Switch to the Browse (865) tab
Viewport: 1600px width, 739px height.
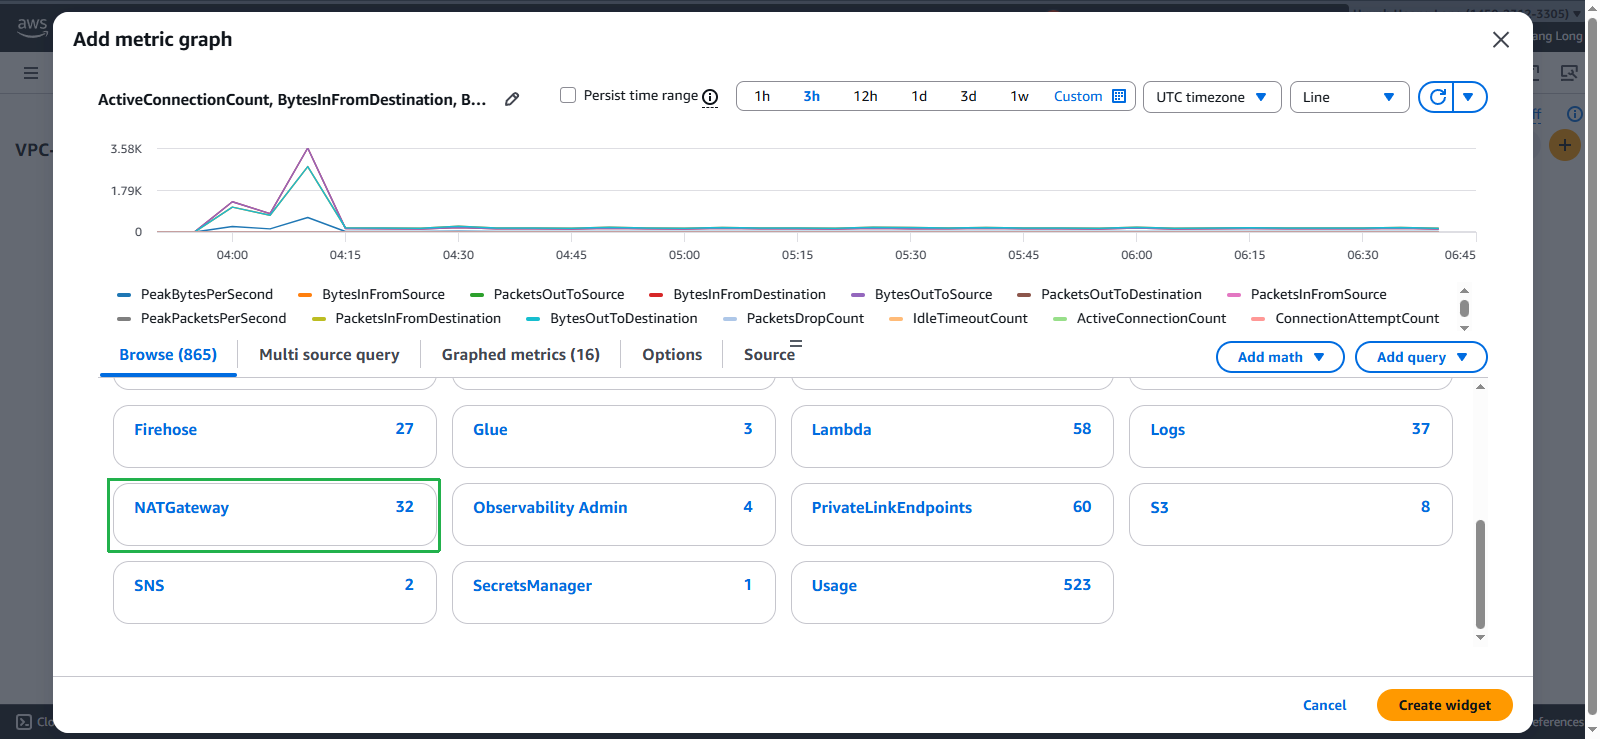tap(168, 355)
